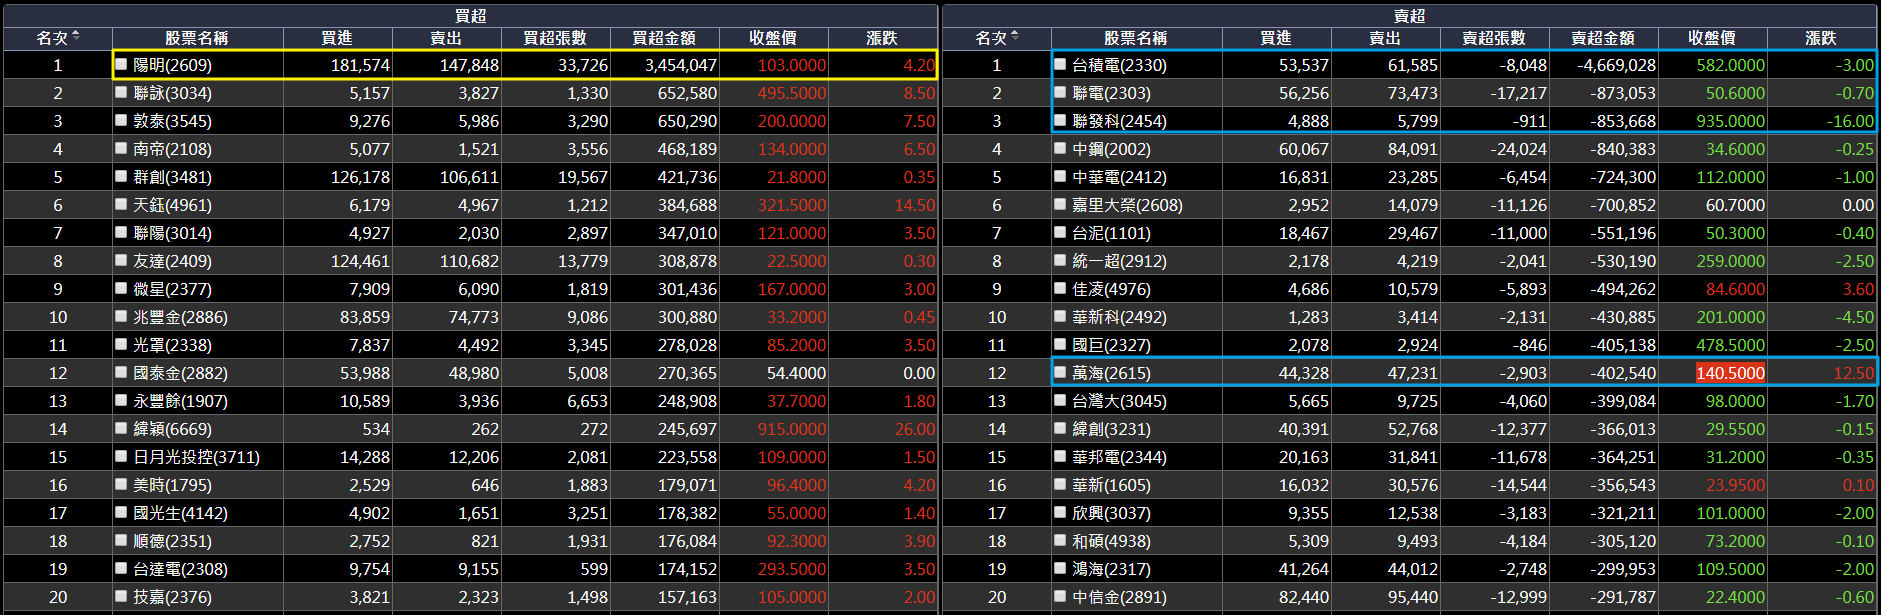Open stock 緯創(3231)
Screen dimensions: 1881x615
coord(1111,428)
